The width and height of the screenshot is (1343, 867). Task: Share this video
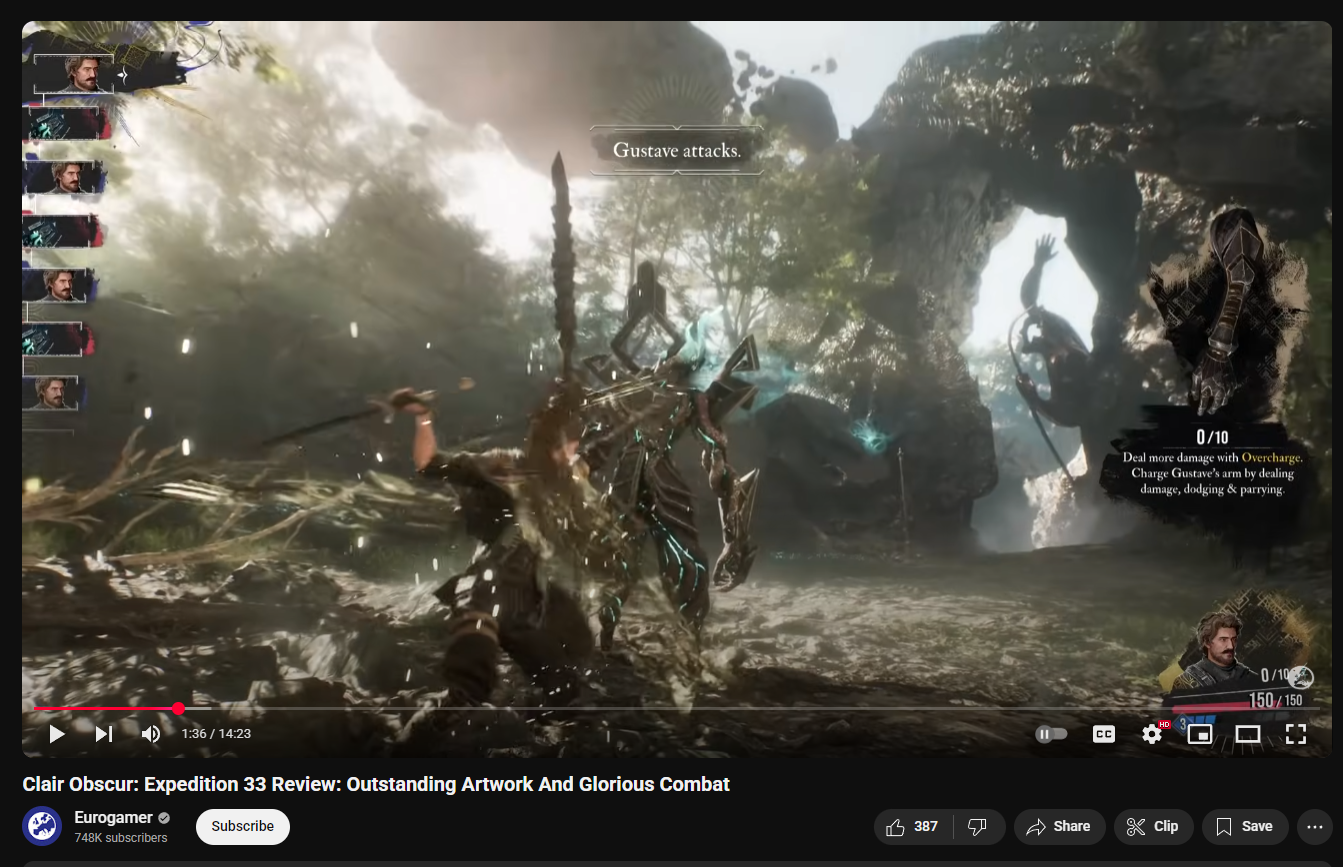tap(1059, 827)
